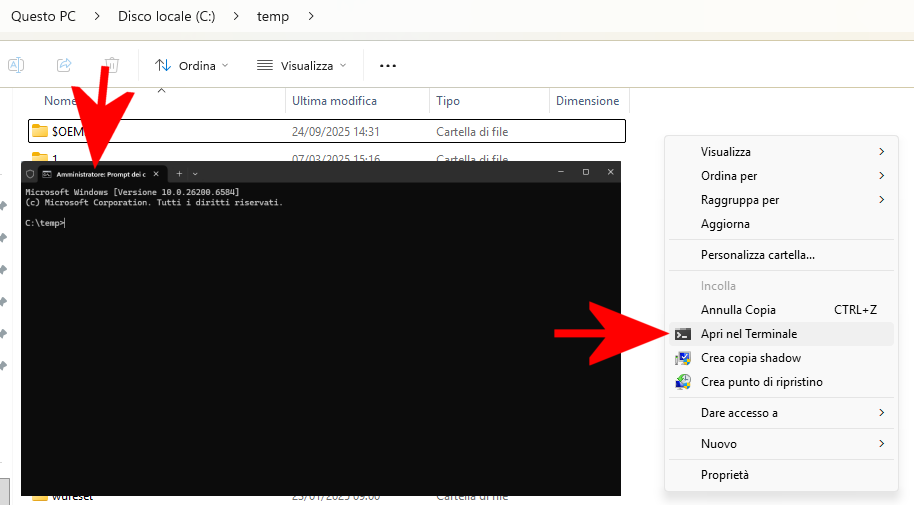The width and height of the screenshot is (914, 505).
Task: Close the Prompt dei comandi terminal tab
Action: click(156, 173)
